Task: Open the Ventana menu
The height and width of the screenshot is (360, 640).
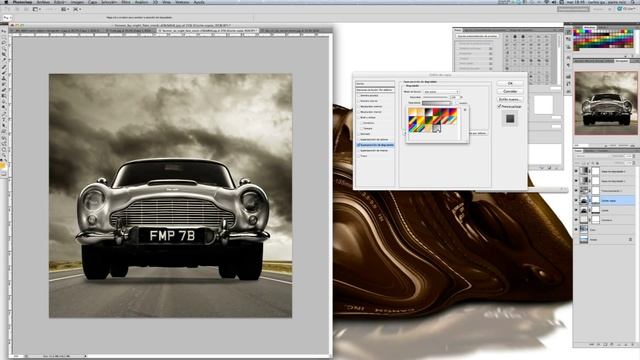Action: 182,2
